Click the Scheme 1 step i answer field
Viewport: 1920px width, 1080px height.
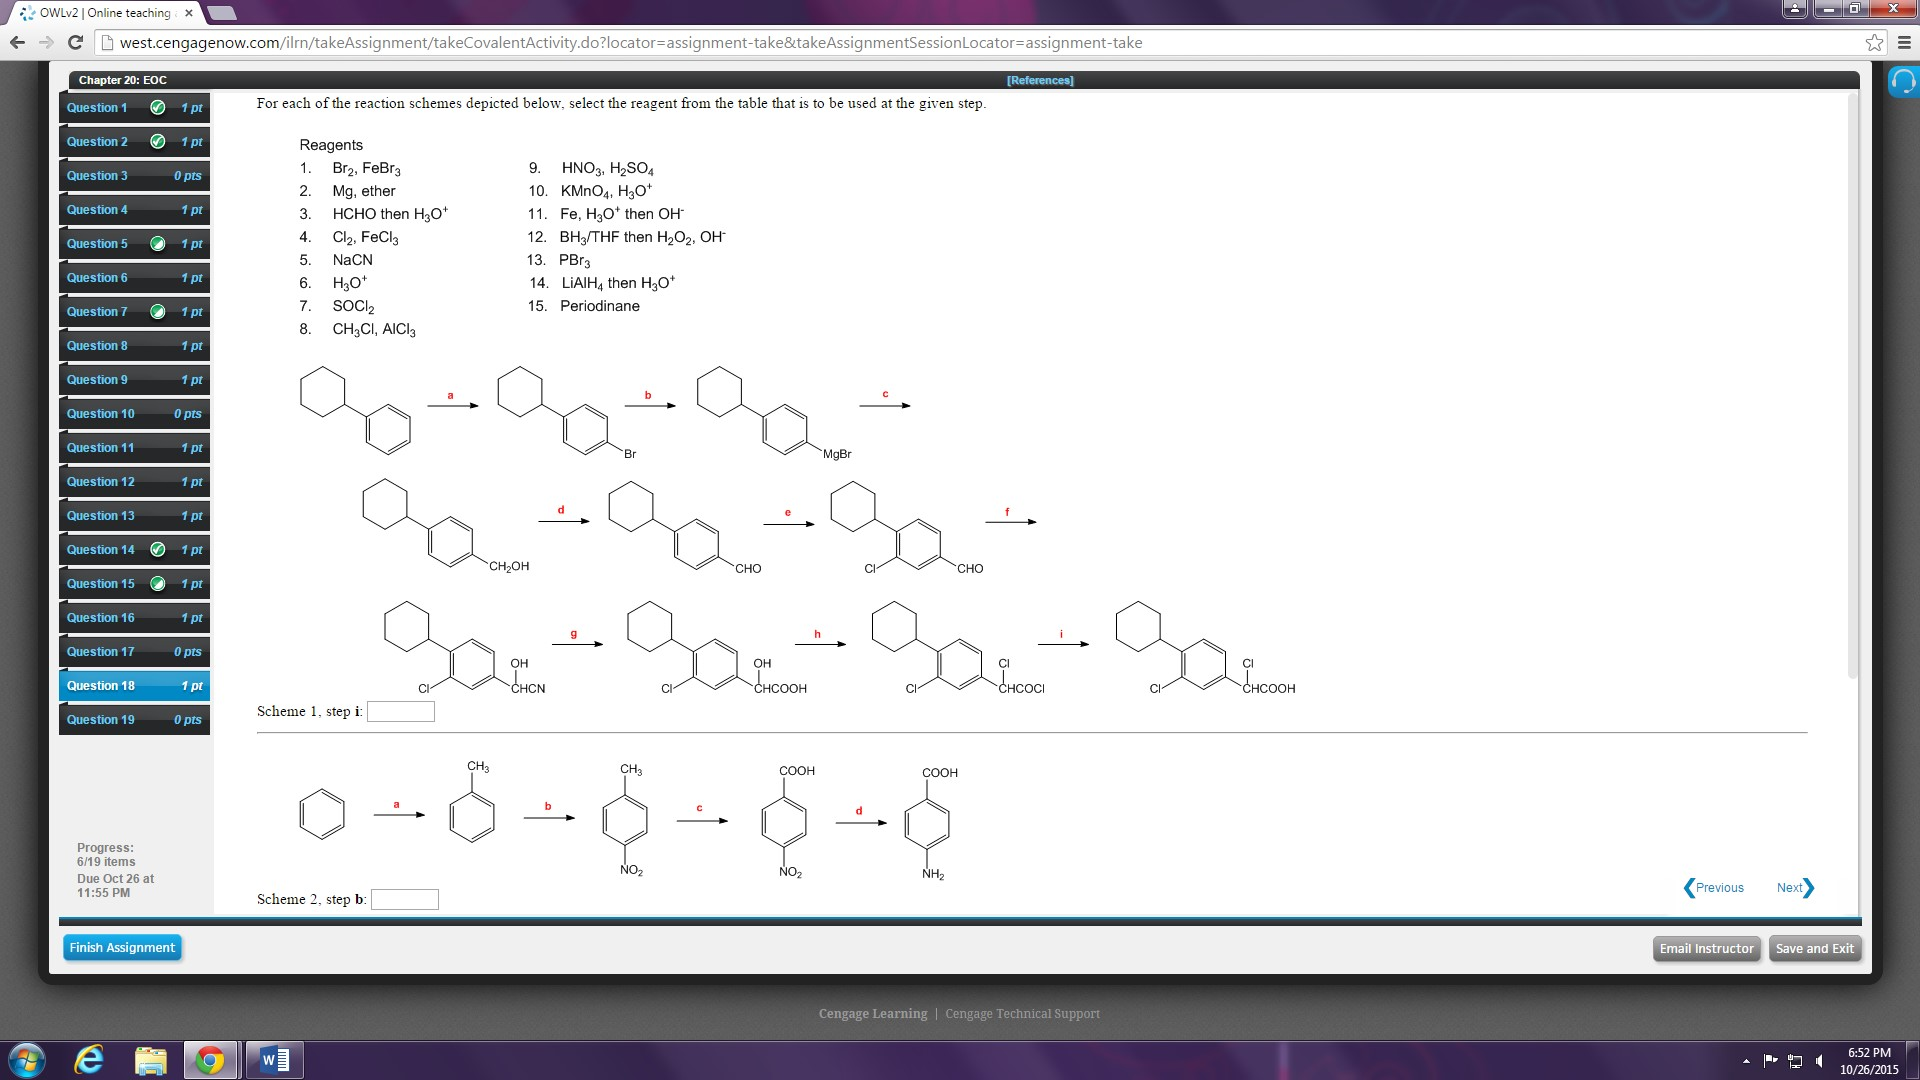point(401,711)
